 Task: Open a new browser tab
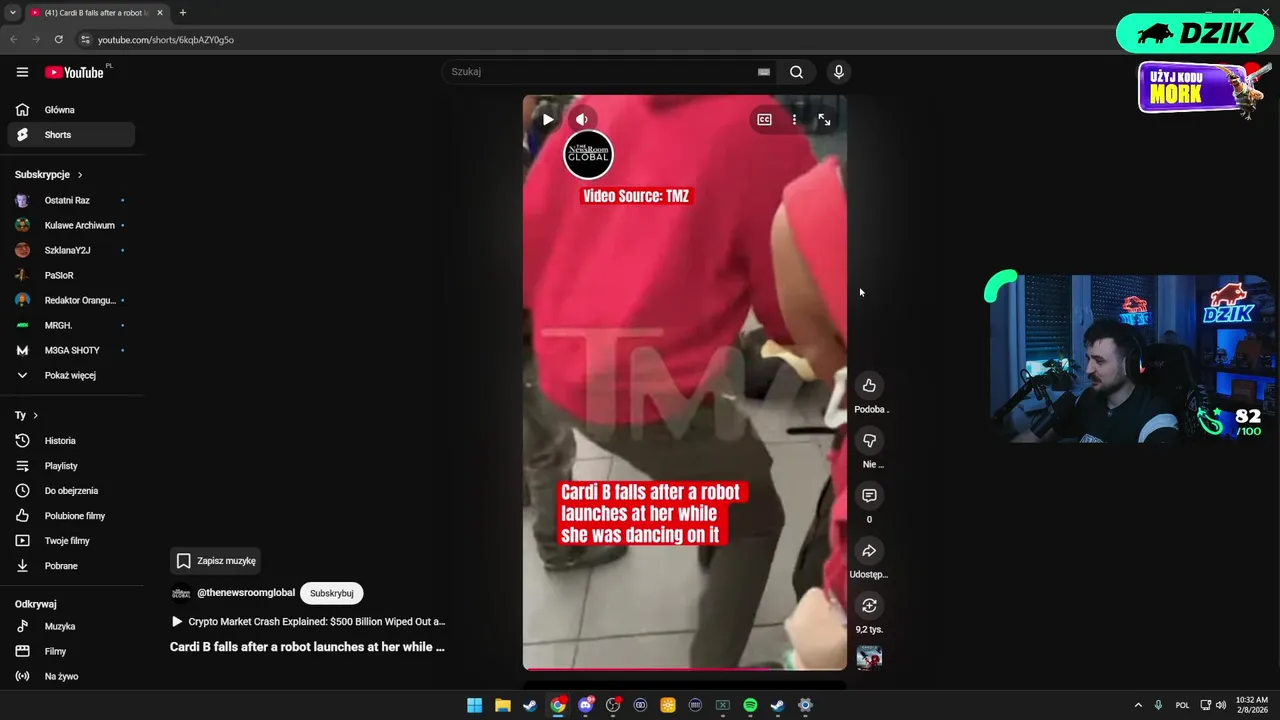click(x=182, y=13)
